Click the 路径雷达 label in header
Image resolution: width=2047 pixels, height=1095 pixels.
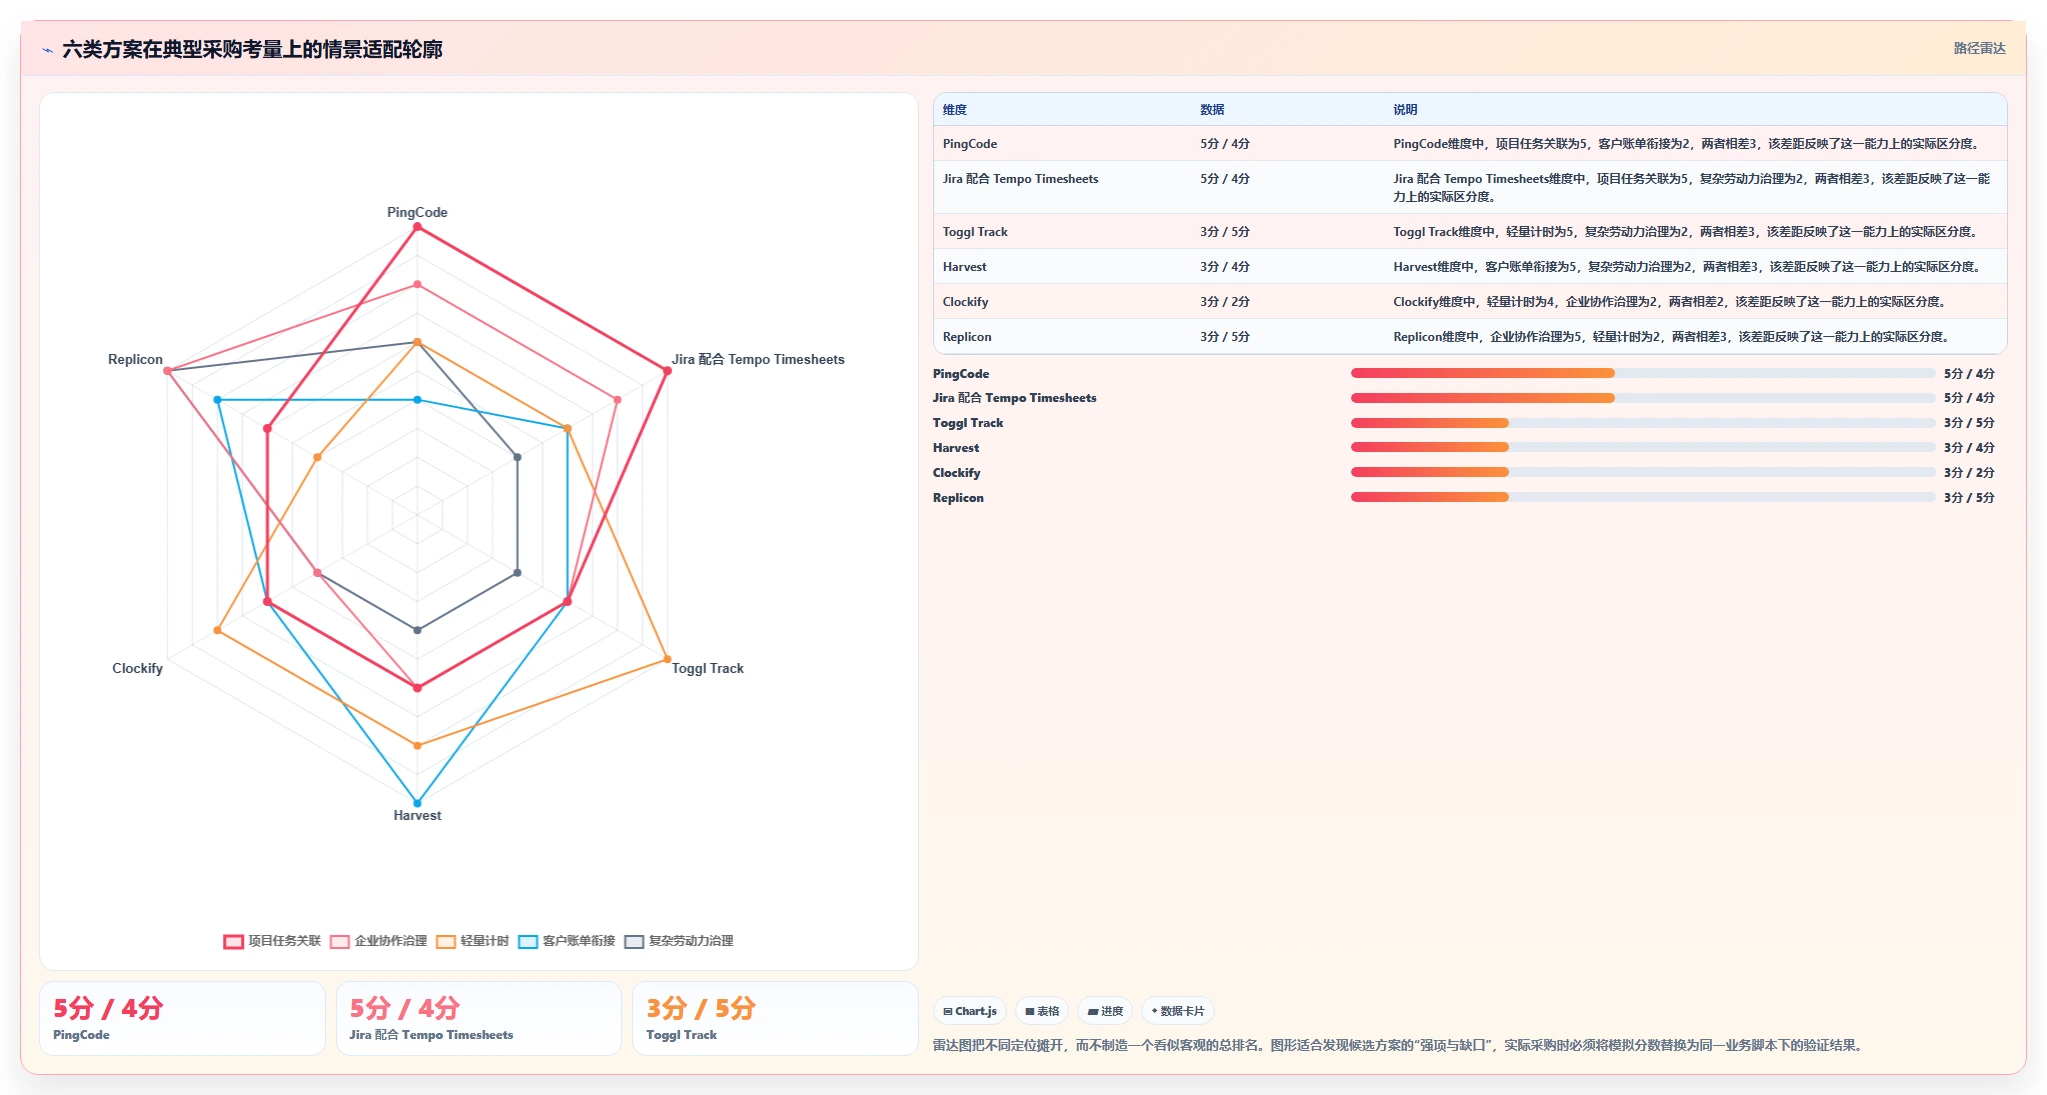[1979, 48]
